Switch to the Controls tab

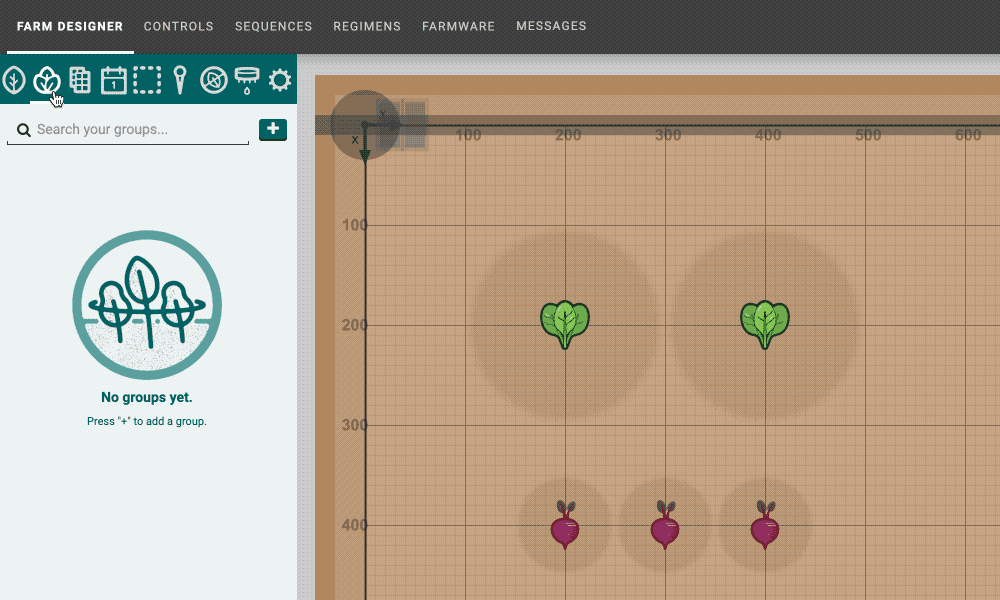point(178,26)
